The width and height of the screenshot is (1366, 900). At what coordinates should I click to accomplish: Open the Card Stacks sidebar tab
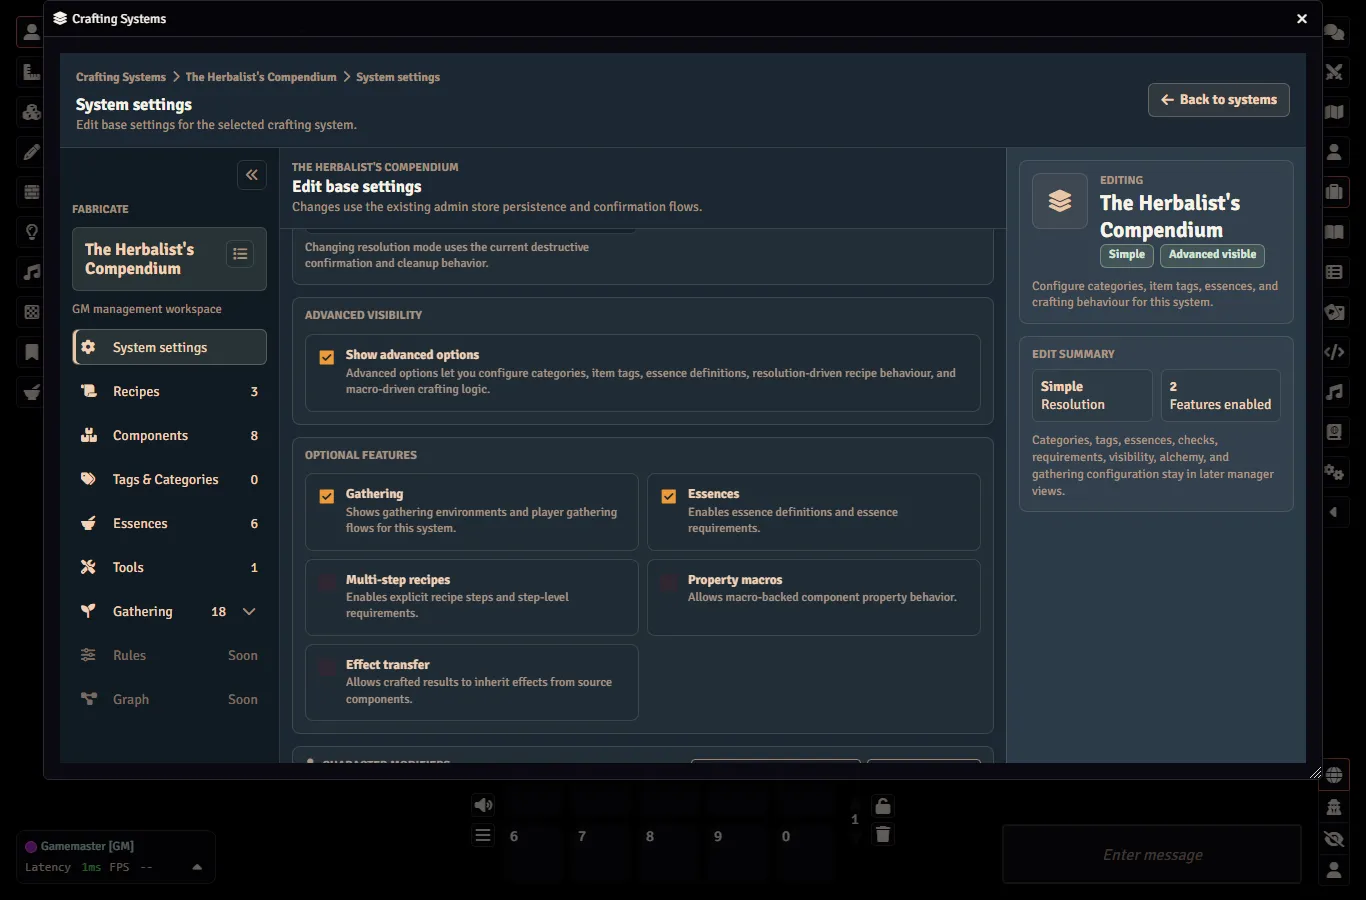pyautogui.click(x=1334, y=312)
